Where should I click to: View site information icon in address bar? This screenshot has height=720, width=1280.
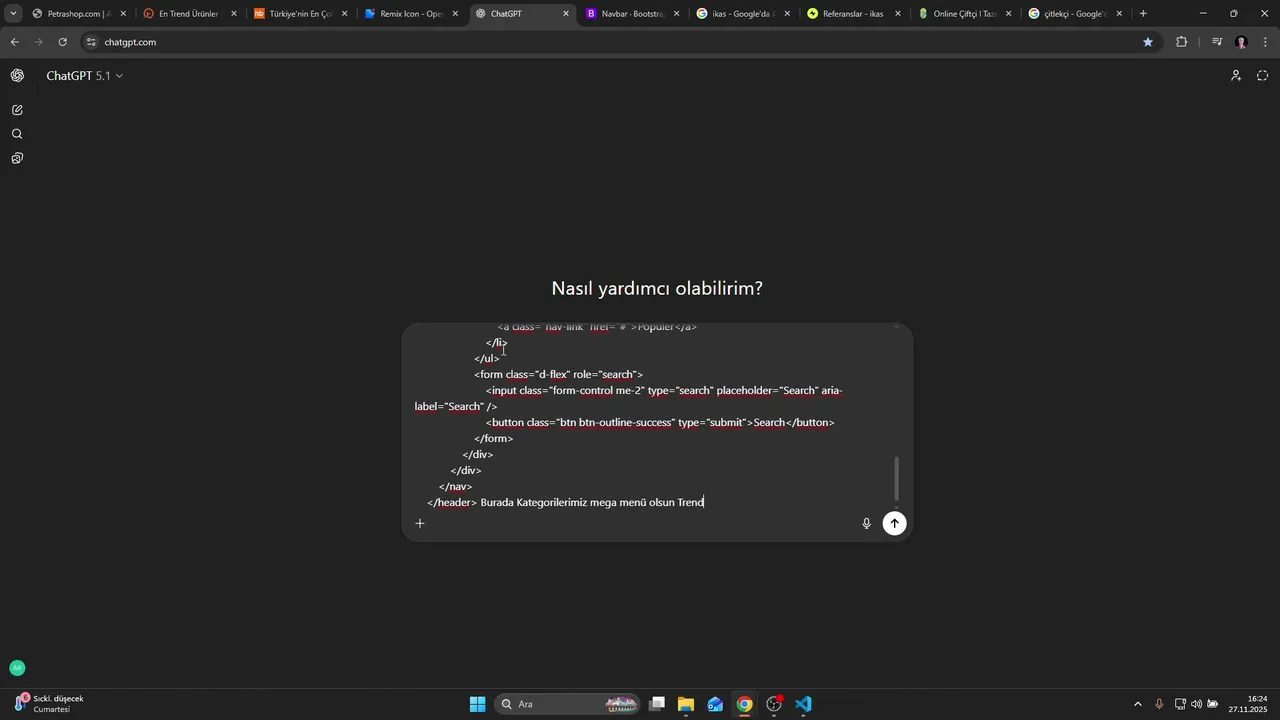point(91,42)
